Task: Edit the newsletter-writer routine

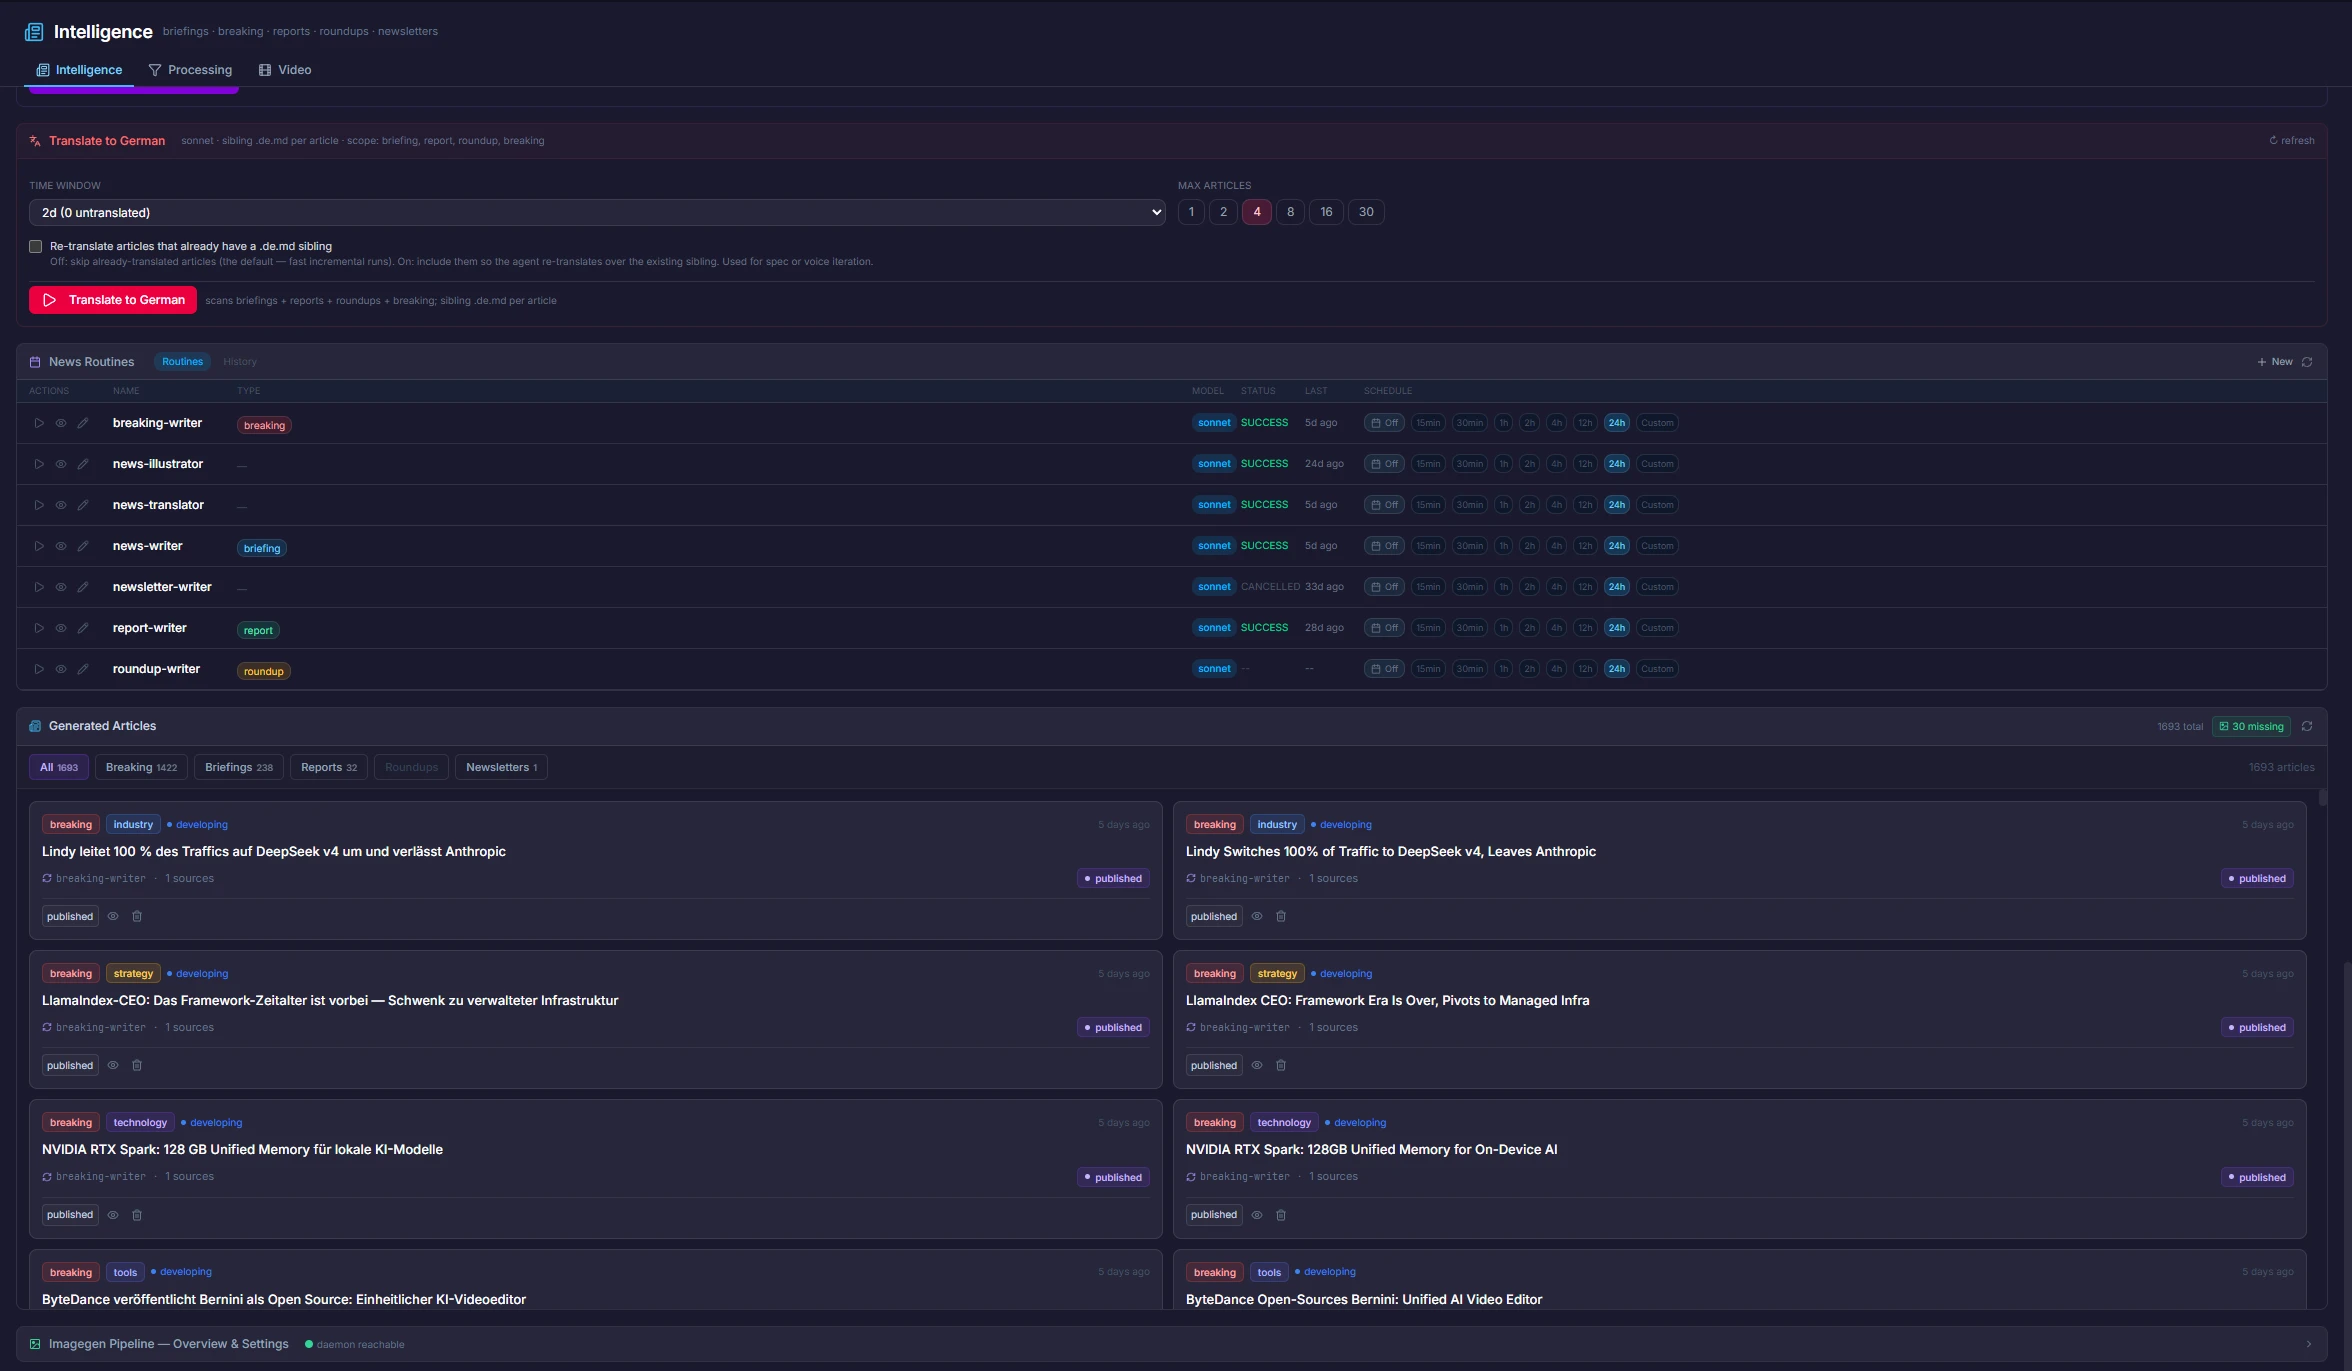Action: [83, 587]
